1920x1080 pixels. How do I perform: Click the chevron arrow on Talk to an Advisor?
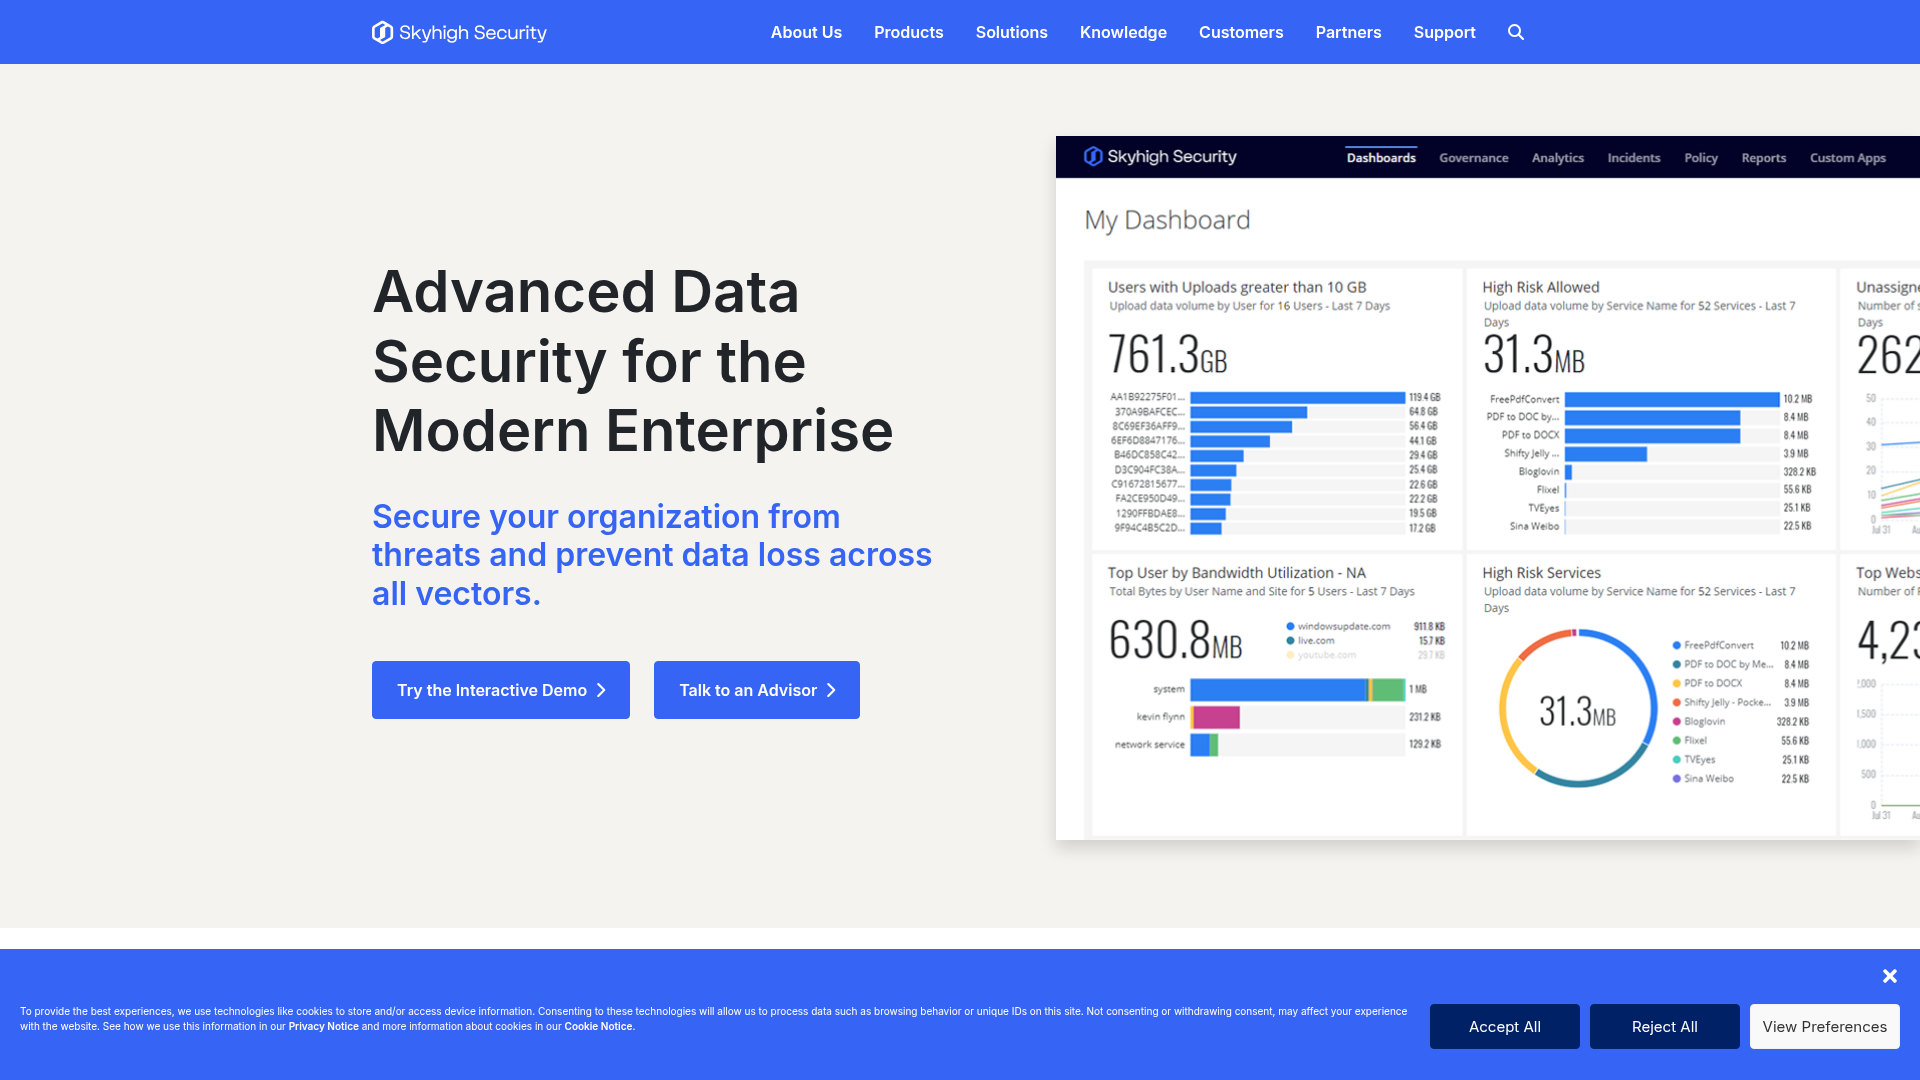pyautogui.click(x=831, y=690)
